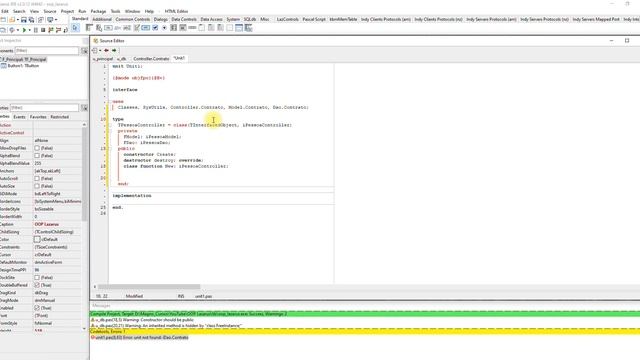Click the green Run triangle icon
Viewport: 640px width, 360px height.
coord(24,30)
